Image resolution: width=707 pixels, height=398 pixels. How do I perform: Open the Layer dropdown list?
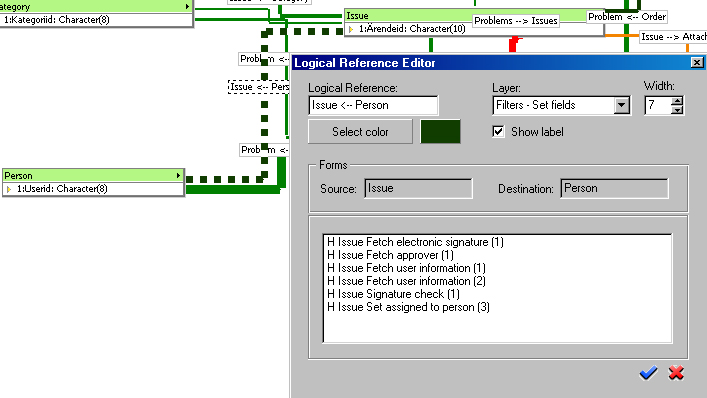click(x=621, y=105)
